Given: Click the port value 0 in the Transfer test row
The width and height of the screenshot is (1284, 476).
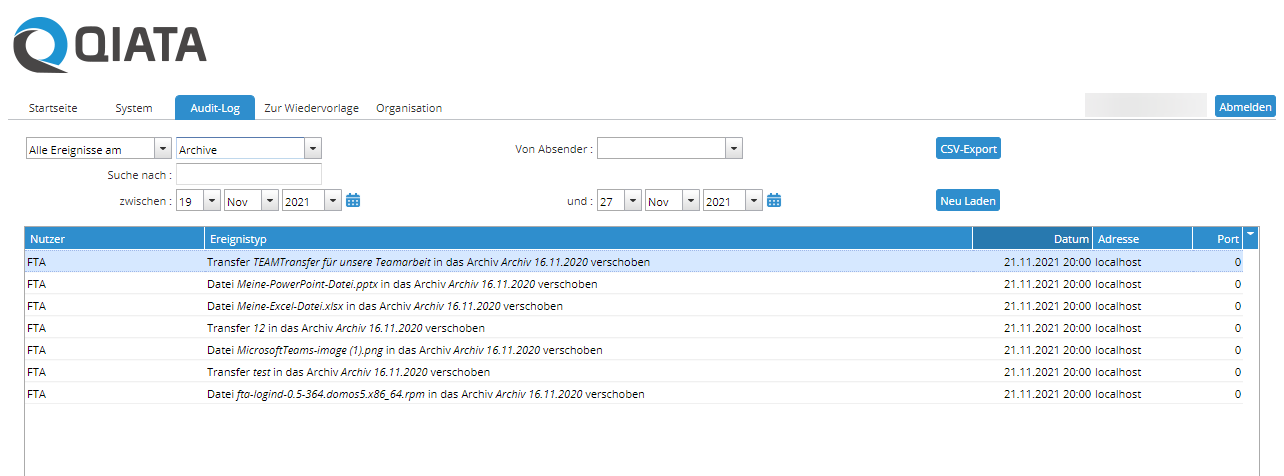Looking at the screenshot, I should coord(1237,372).
